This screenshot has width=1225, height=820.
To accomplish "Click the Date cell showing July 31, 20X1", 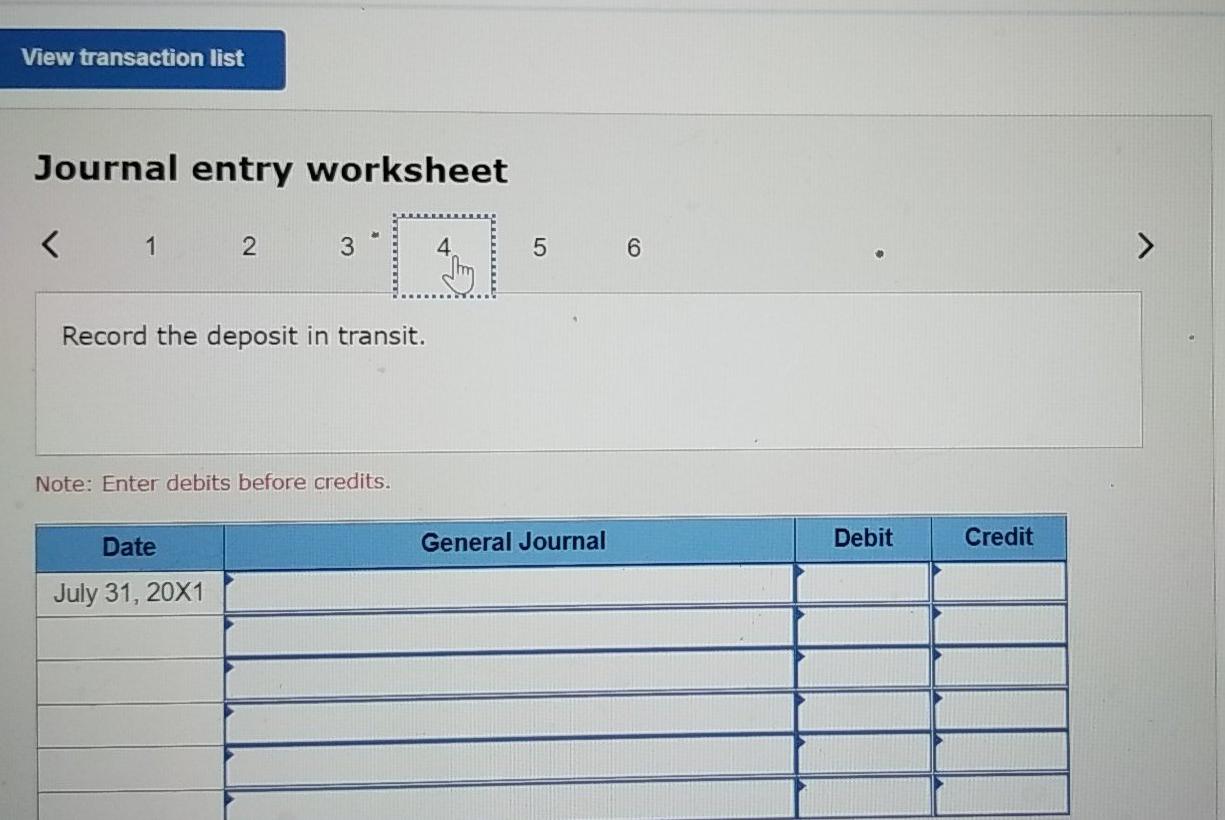I will 130,593.
